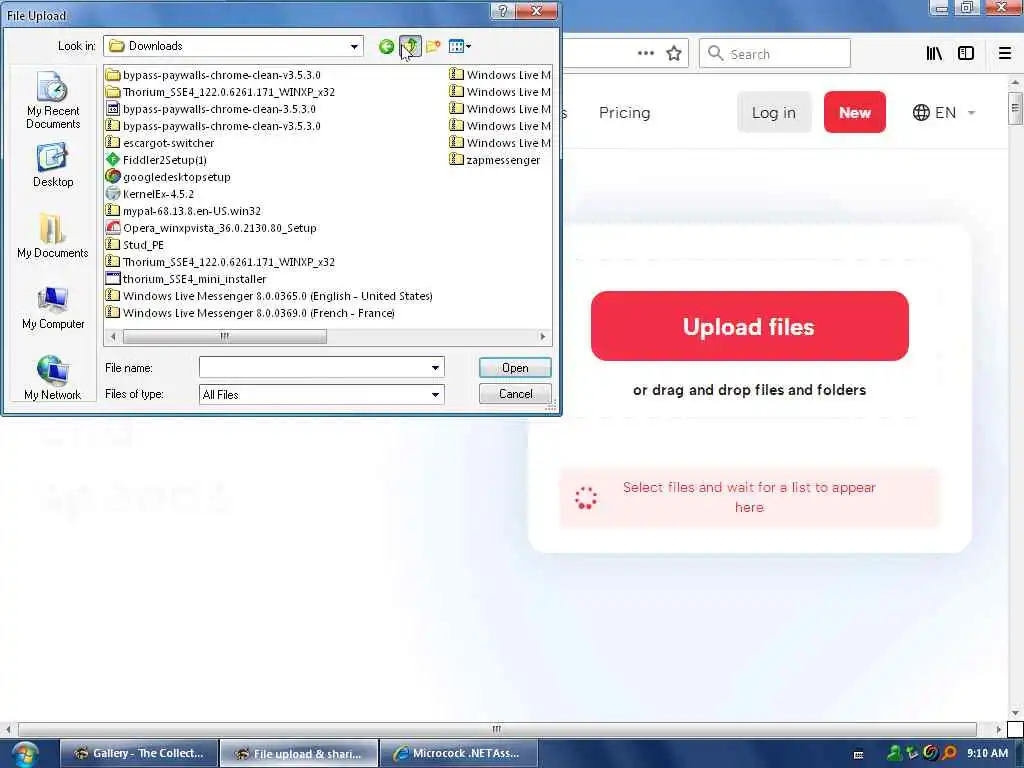Select Opera_winxpvista_36.0.2130.80_Setup file
Screen dimensions: 1024x768
[x=211, y=227]
